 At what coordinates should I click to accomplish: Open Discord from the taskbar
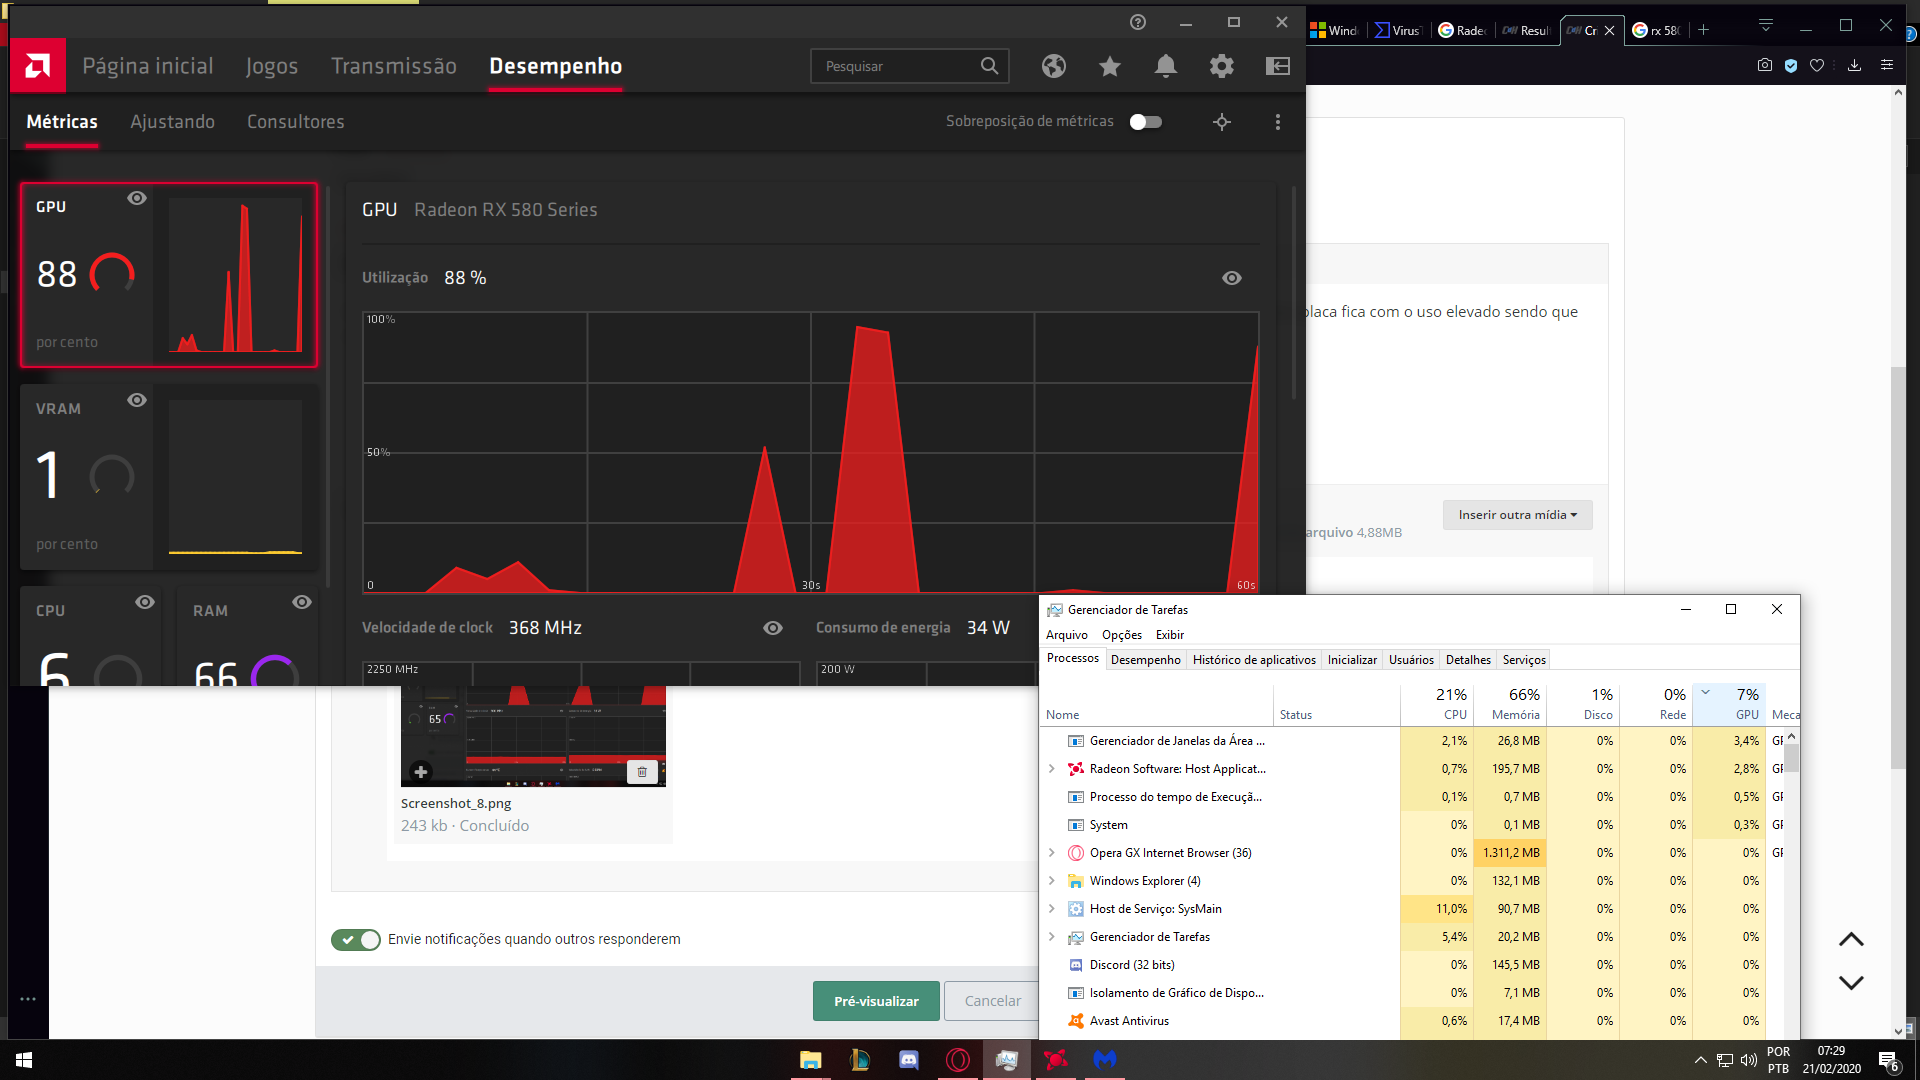point(908,1060)
